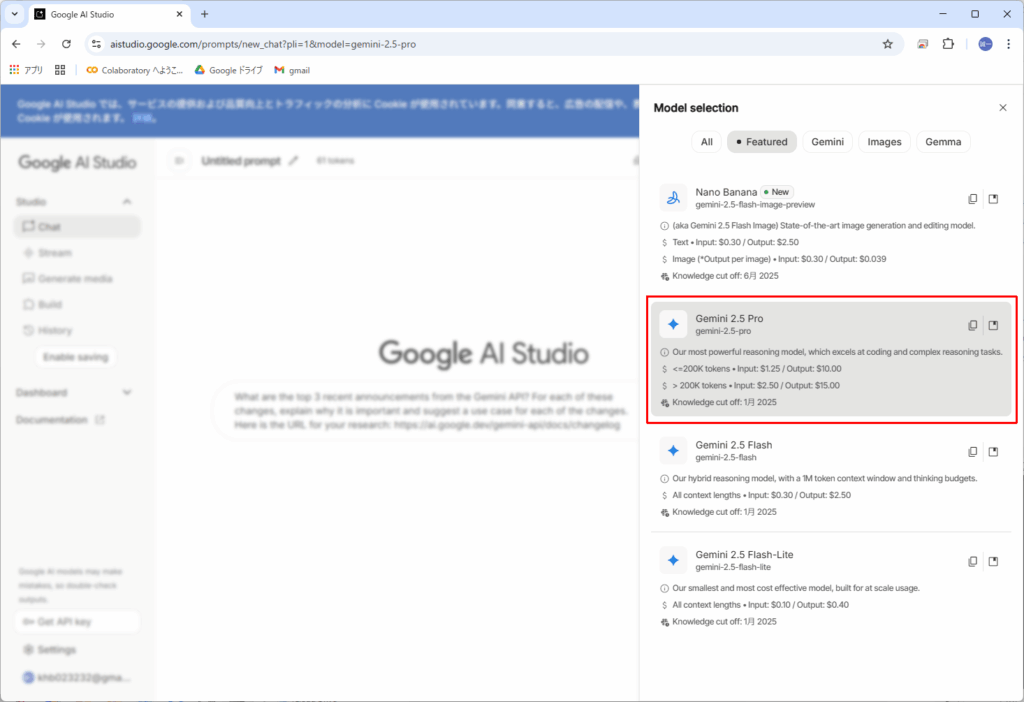Collapse the Studio sidebar section

(x=127, y=202)
